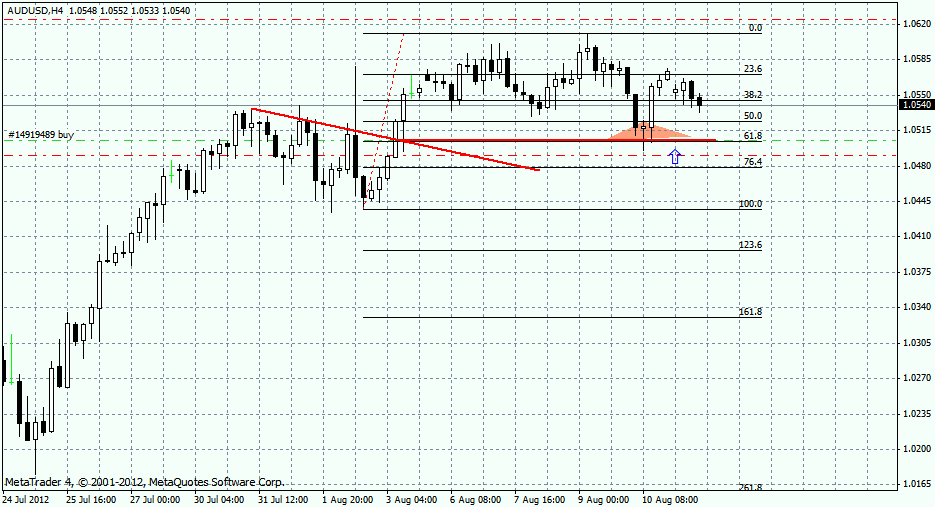This screenshot has width=935, height=507.
Task: Click the 1.0200 price scale value
Action: point(917,449)
